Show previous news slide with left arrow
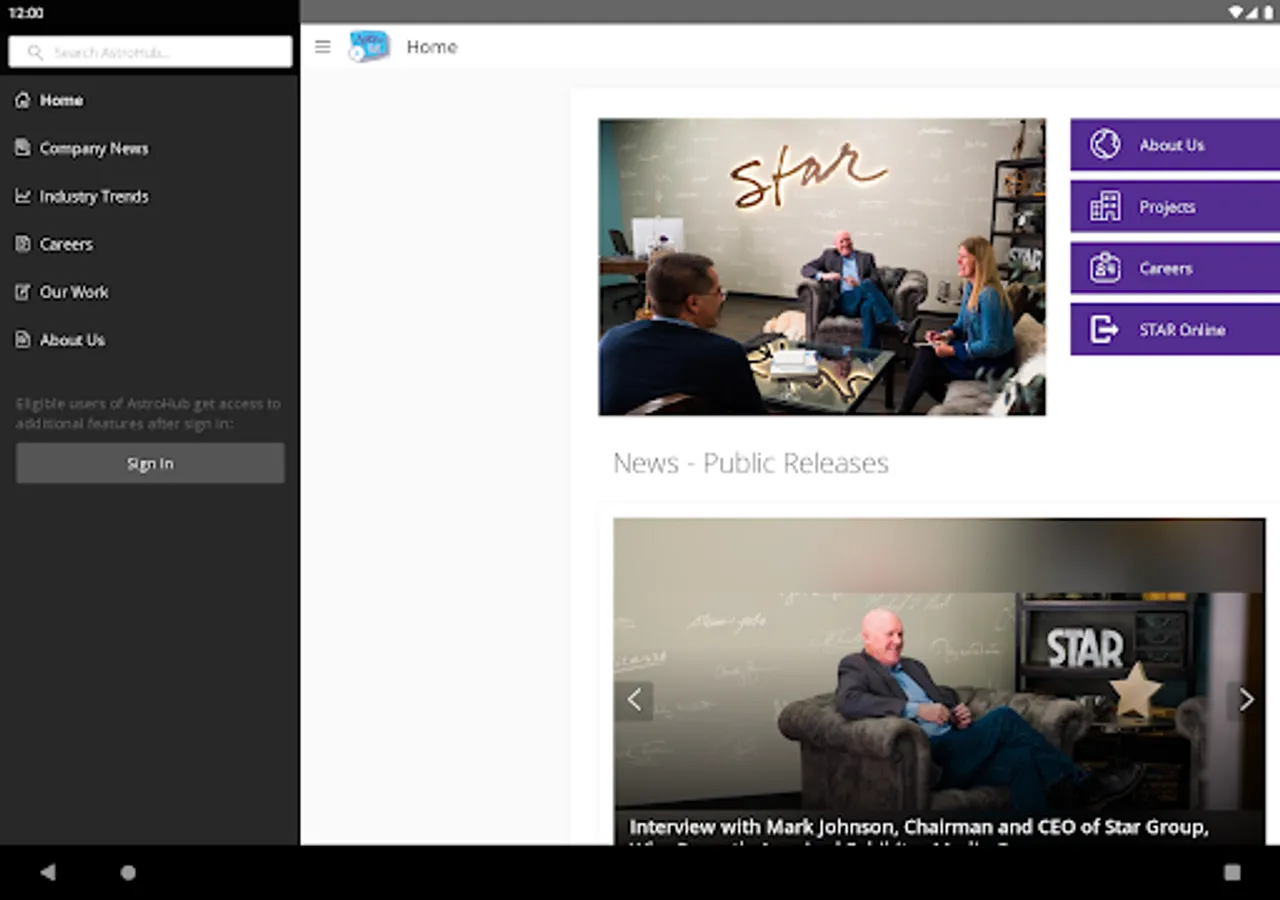The width and height of the screenshot is (1280, 900). [x=634, y=700]
